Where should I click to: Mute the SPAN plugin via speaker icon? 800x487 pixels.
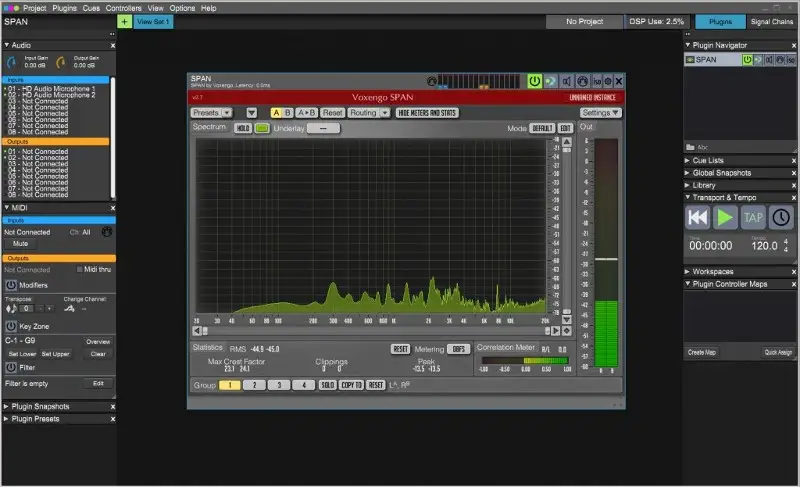pos(567,81)
